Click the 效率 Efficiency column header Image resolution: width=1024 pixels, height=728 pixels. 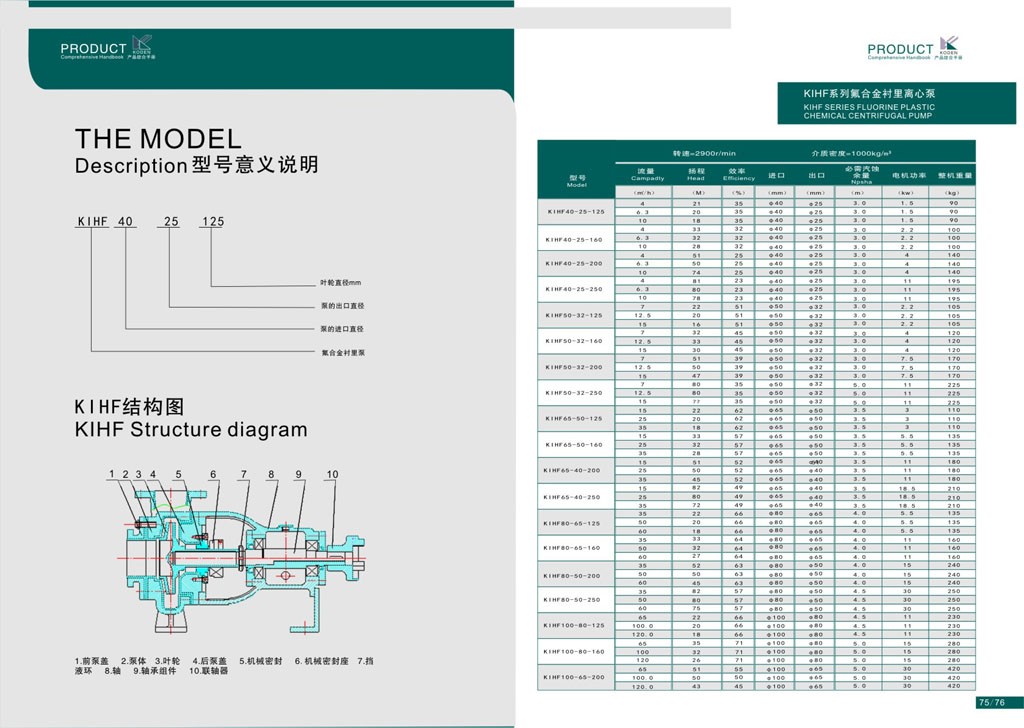coord(739,174)
